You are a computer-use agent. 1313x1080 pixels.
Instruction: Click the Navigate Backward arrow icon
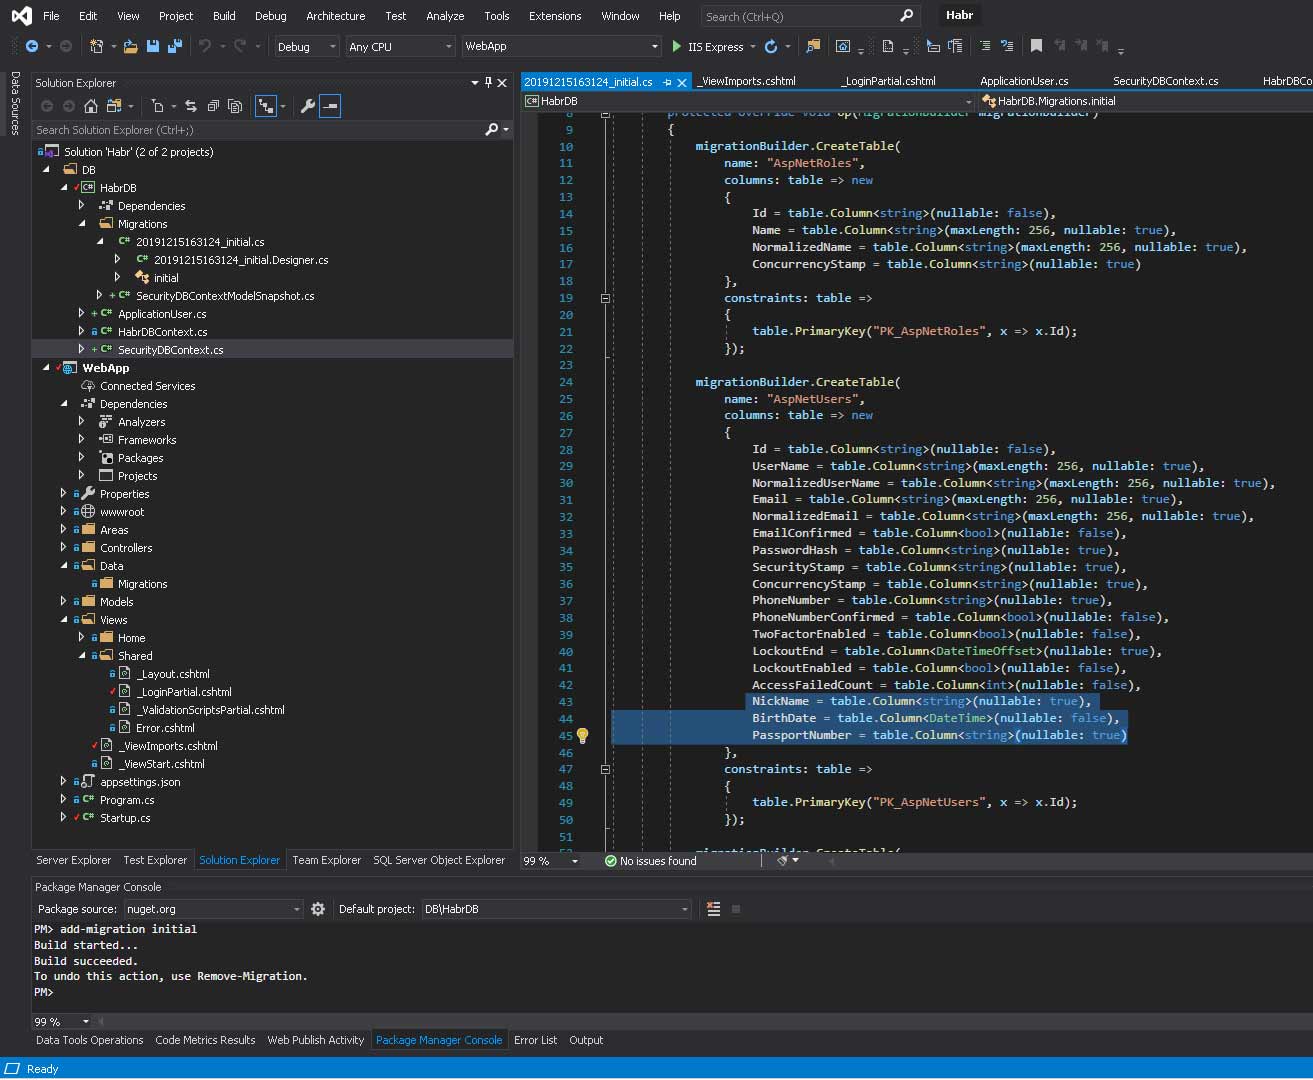pos(32,46)
